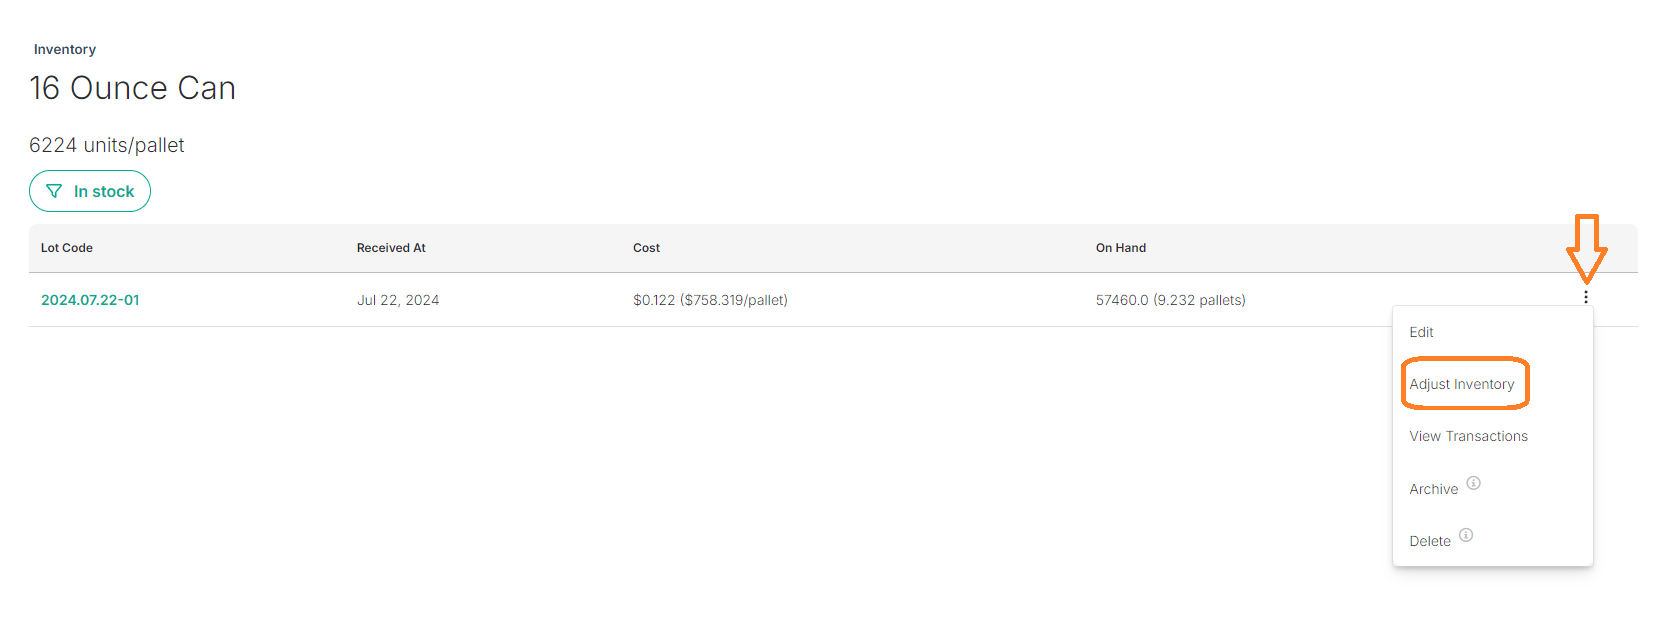Viewport: 1654px width, 627px height.
Task: Sort by the Lot Code column header
Action: pyautogui.click(x=67, y=248)
